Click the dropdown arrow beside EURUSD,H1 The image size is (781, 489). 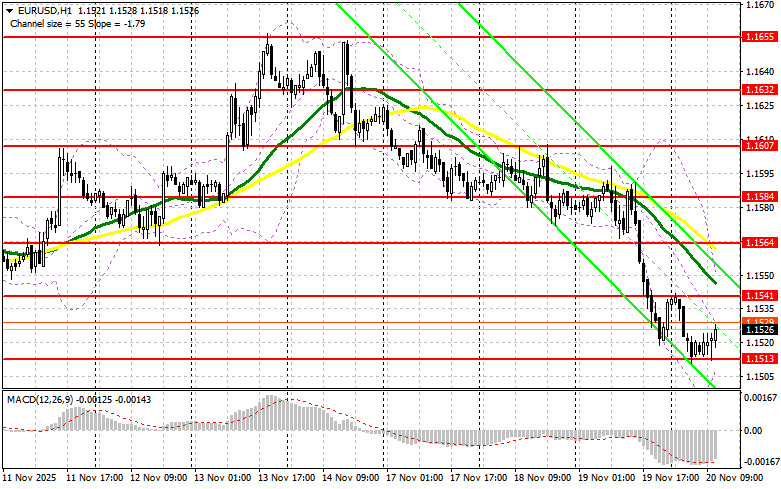9,10
